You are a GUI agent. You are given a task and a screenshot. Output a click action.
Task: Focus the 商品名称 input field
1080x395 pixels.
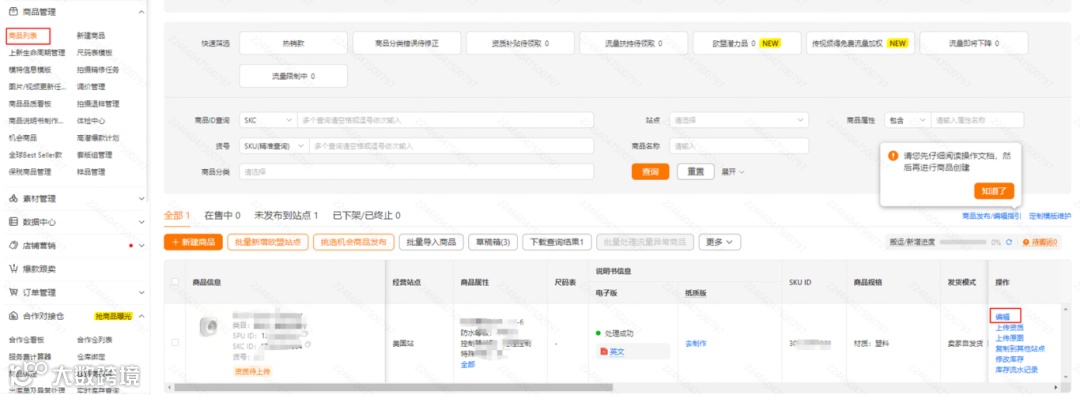[739, 146]
